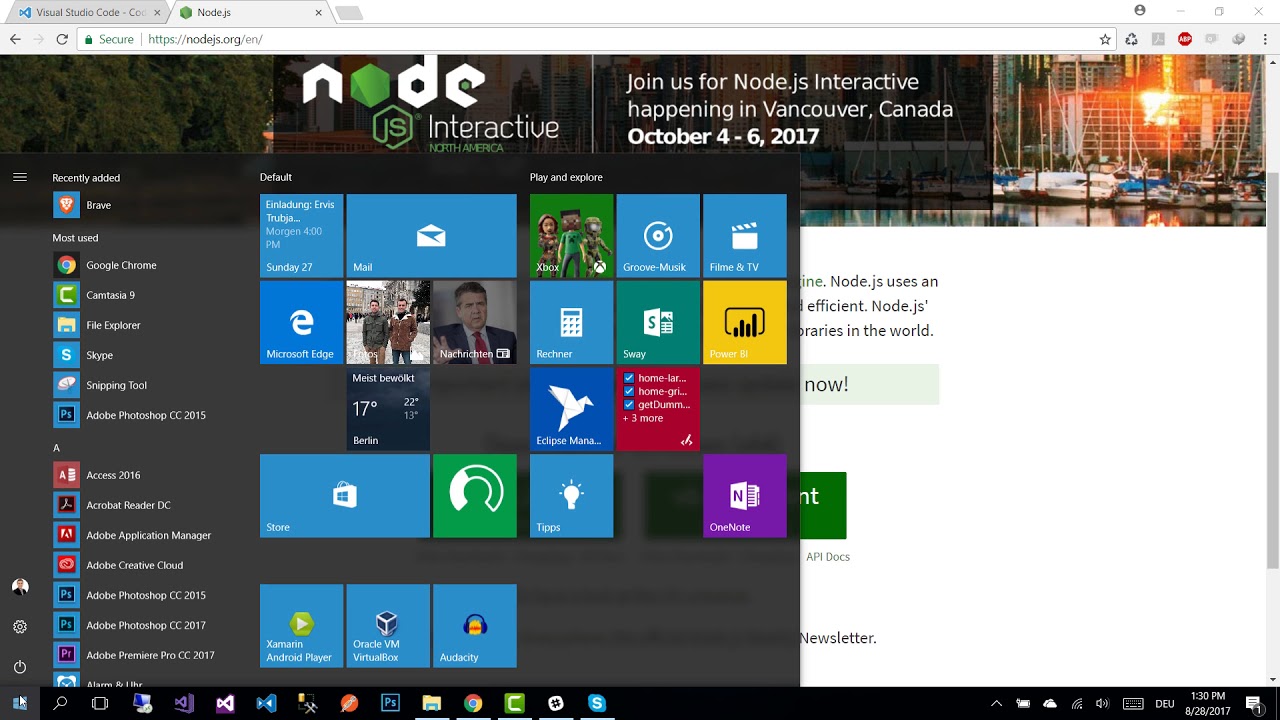Launch Acrobat Reader DC from the app list
Screen dimensions: 1280x720
[145, 505]
